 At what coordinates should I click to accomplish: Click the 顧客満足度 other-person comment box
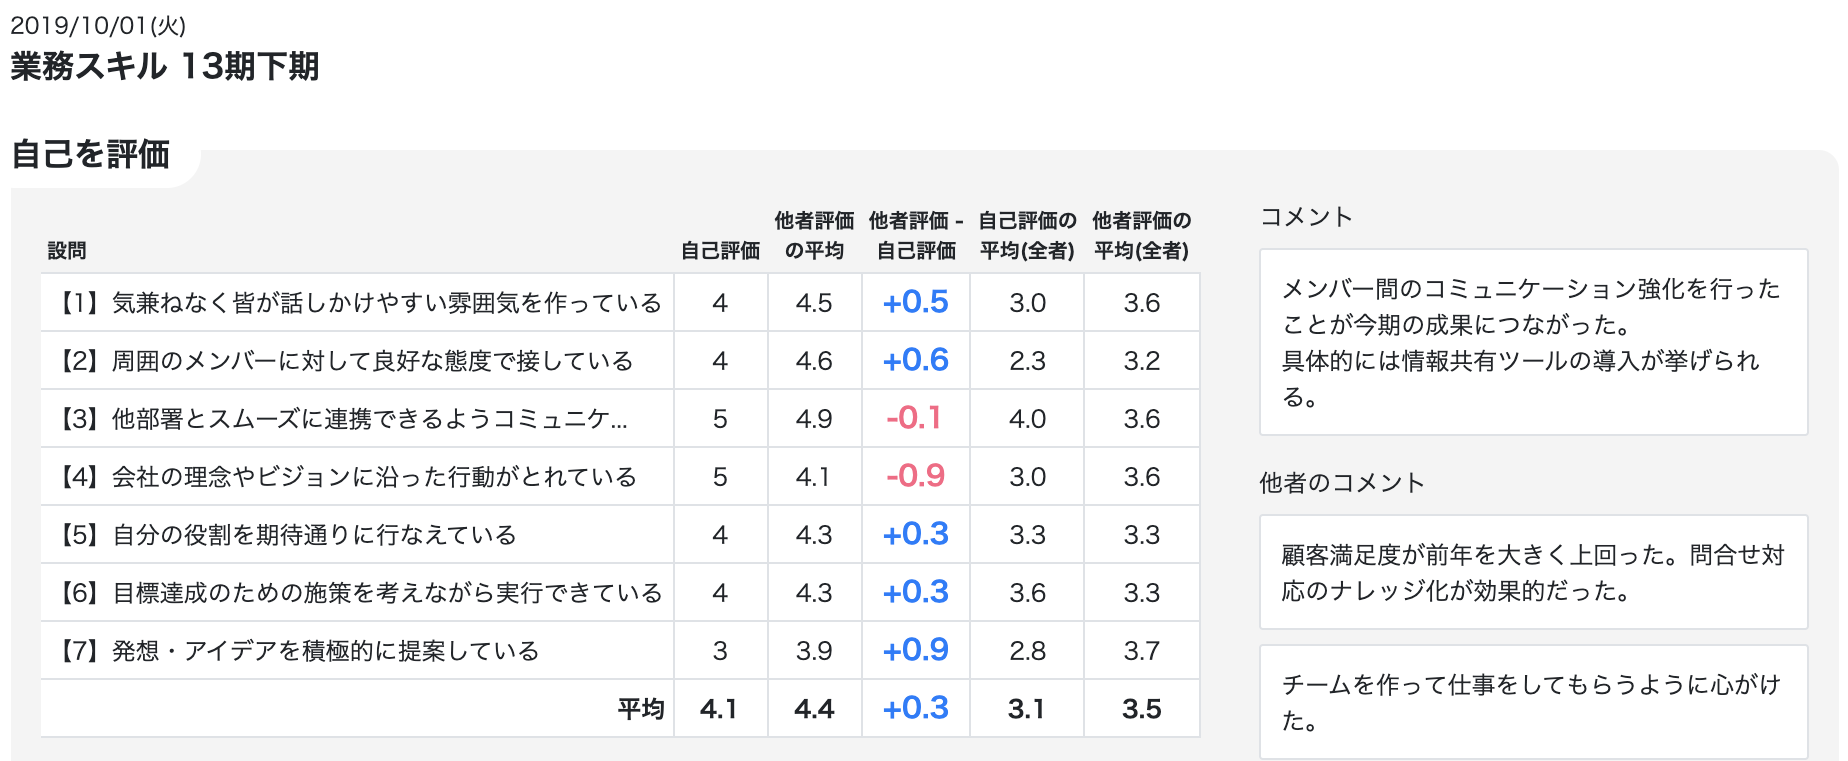[1533, 572]
